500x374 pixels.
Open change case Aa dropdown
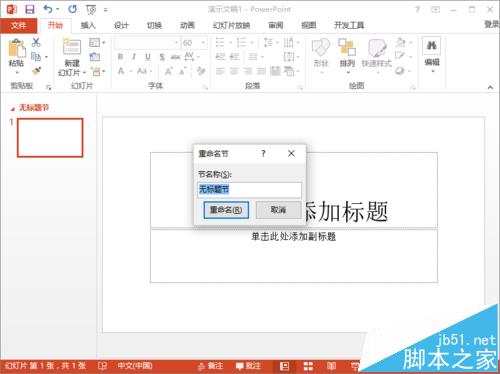click(145, 71)
